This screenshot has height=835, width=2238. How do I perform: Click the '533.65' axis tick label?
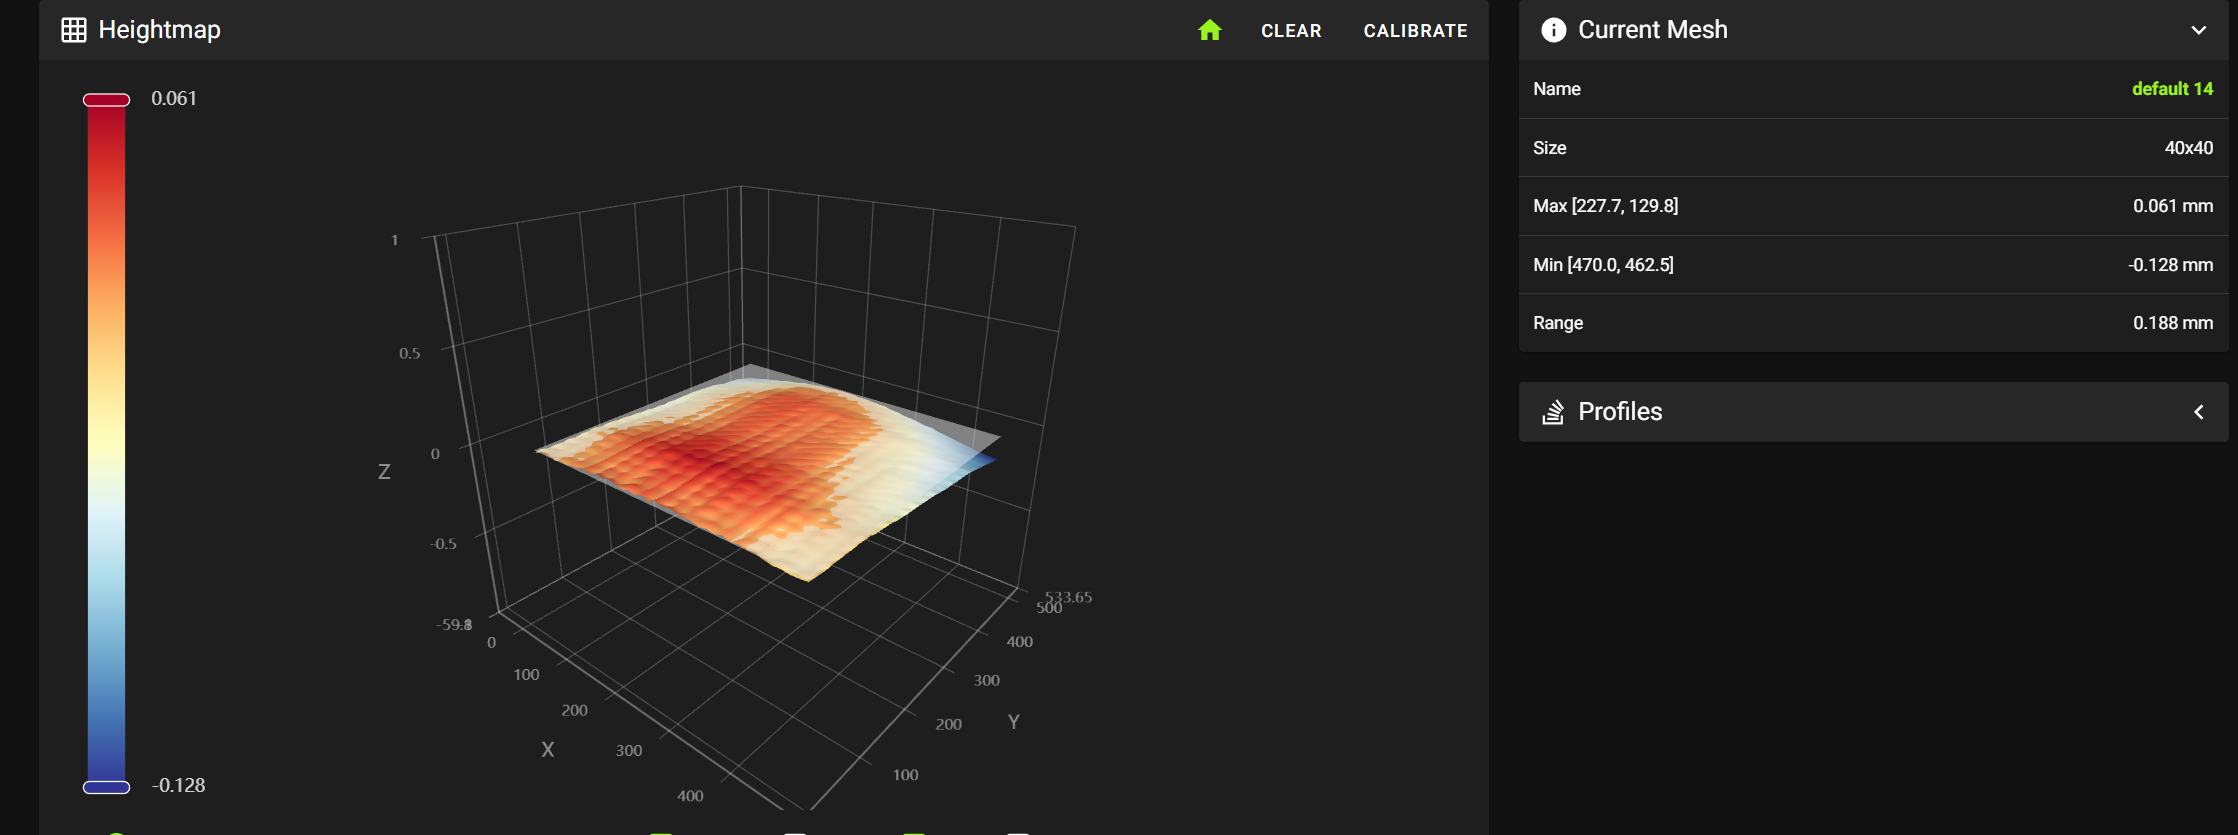tap(1069, 597)
